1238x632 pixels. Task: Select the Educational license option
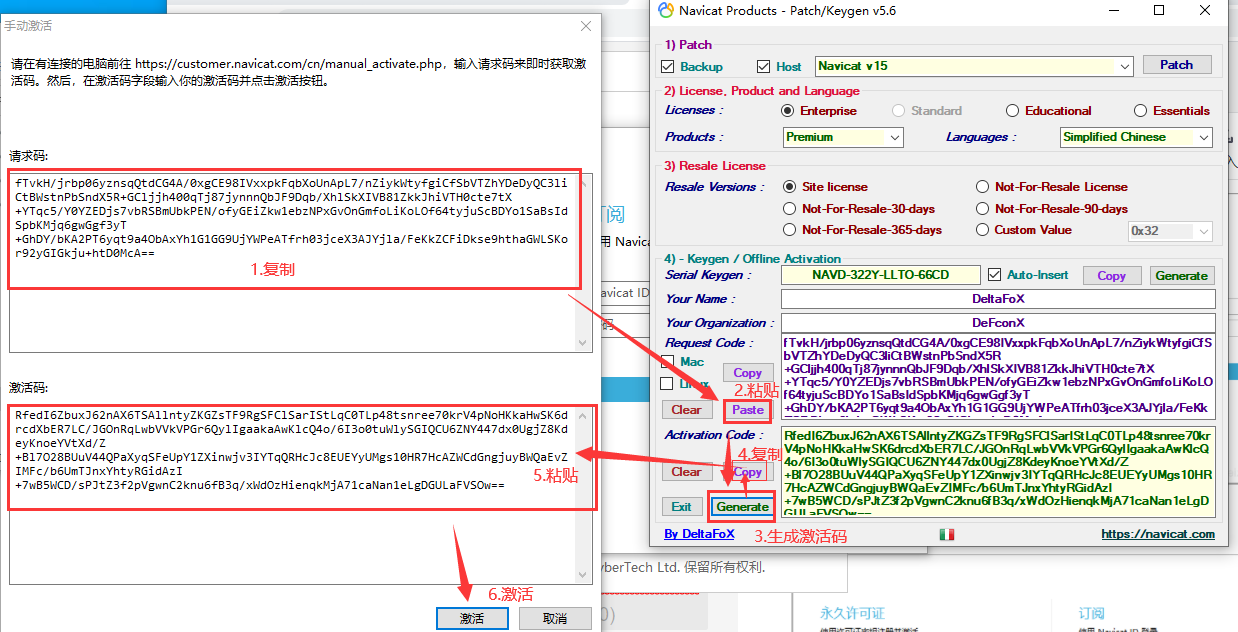pyautogui.click(x=1012, y=111)
